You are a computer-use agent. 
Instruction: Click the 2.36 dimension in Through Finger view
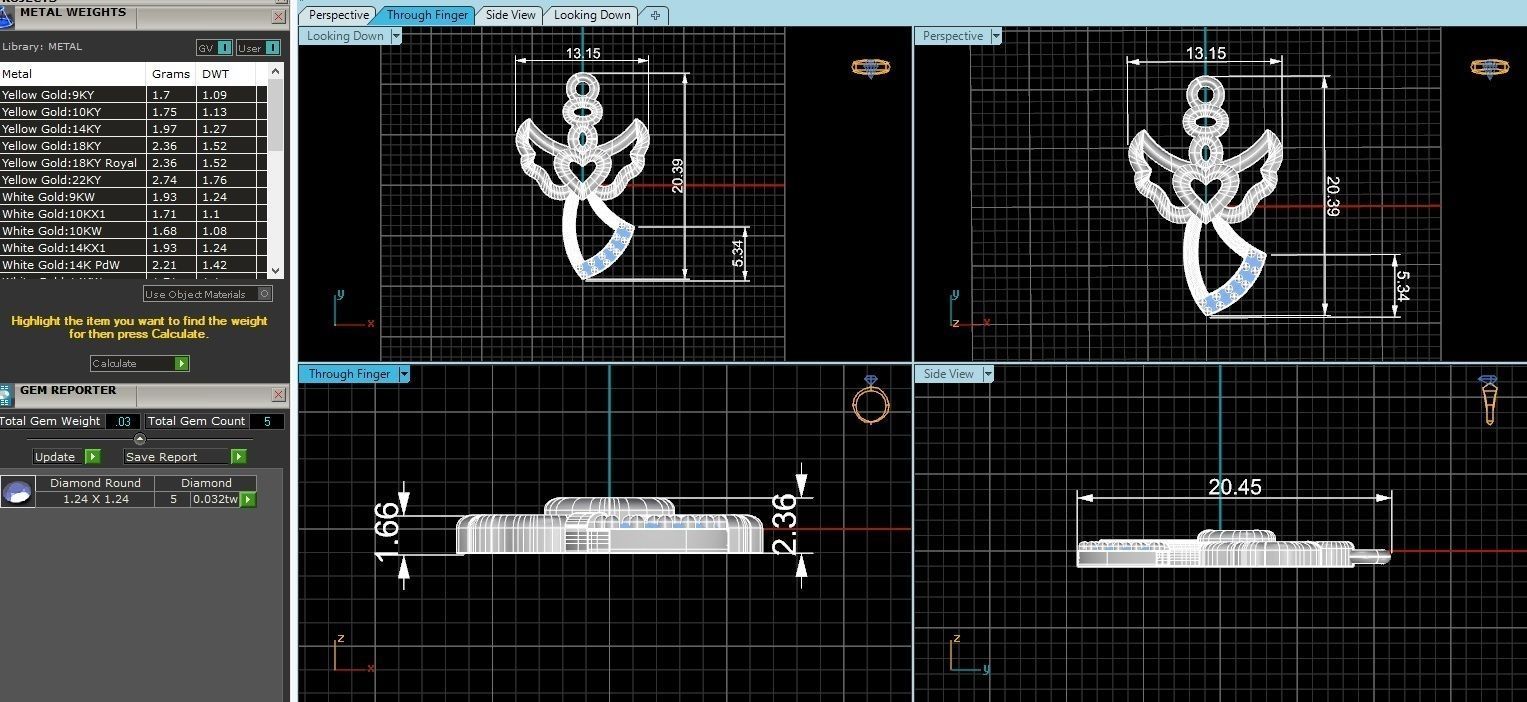785,524
